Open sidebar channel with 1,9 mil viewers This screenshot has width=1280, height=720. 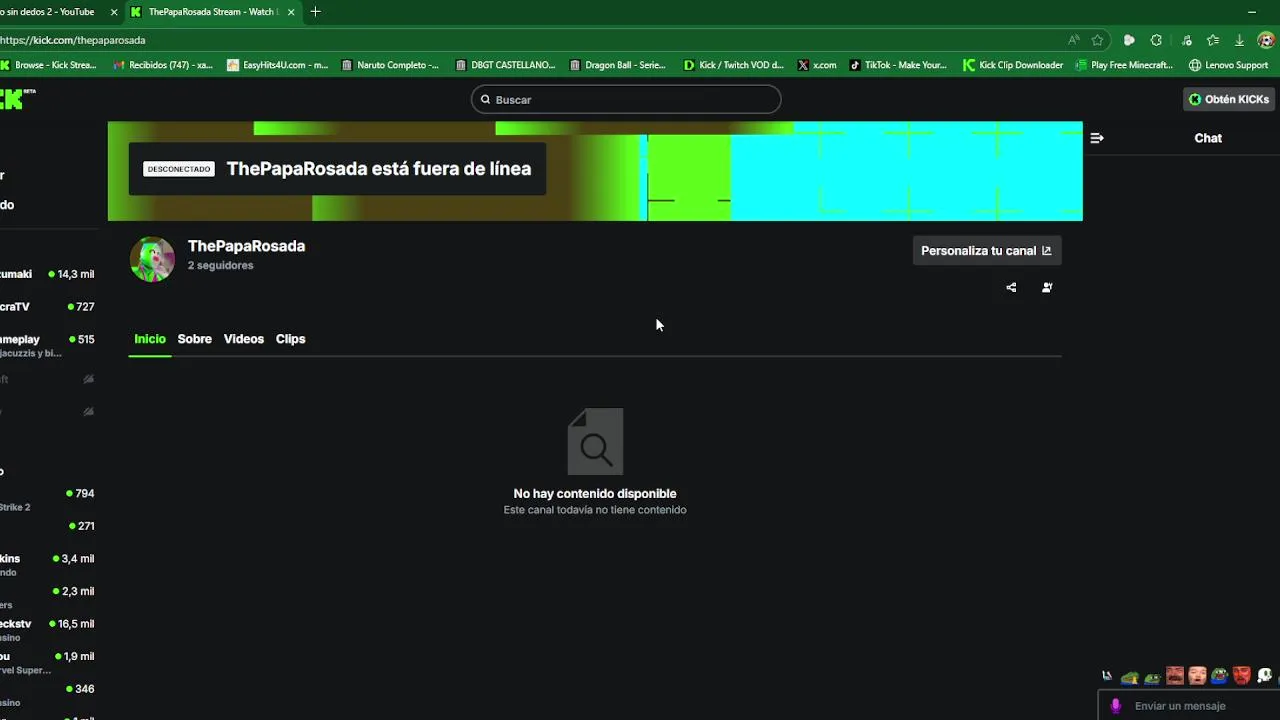48,662
